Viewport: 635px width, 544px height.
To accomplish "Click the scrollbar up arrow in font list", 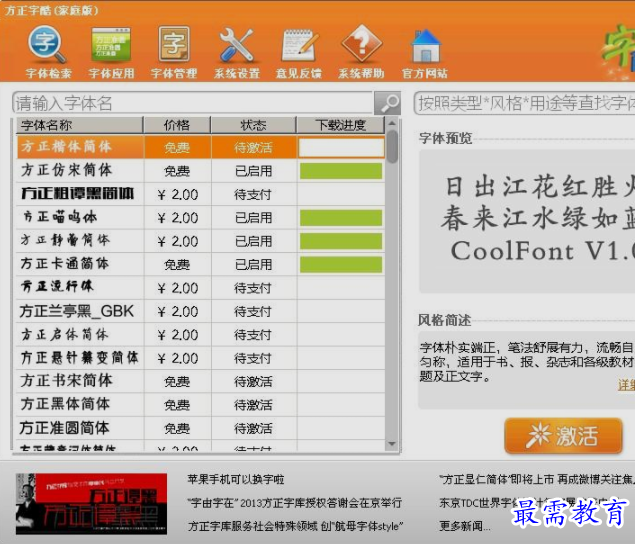I will click(392, 123).
